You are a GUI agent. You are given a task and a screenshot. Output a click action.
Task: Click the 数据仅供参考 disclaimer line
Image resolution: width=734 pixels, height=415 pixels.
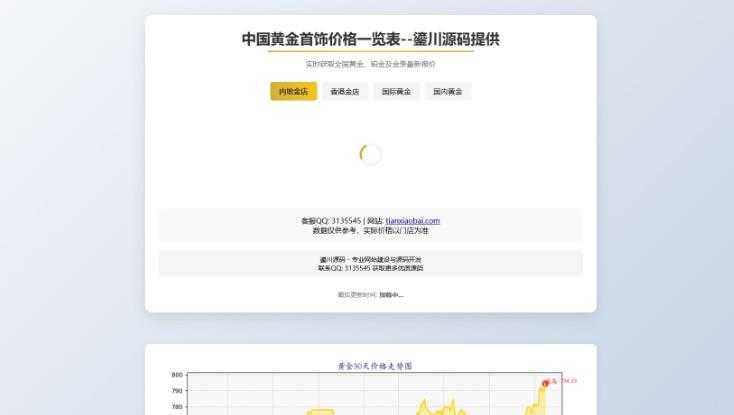(370, 231)
